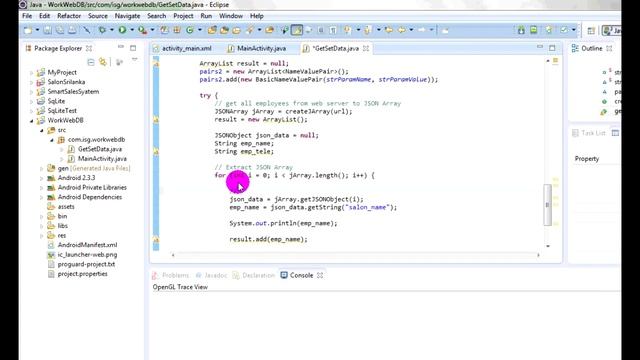Close the Console view tab
The width and height of the screenshot is (640, 360).
(320, 276)
